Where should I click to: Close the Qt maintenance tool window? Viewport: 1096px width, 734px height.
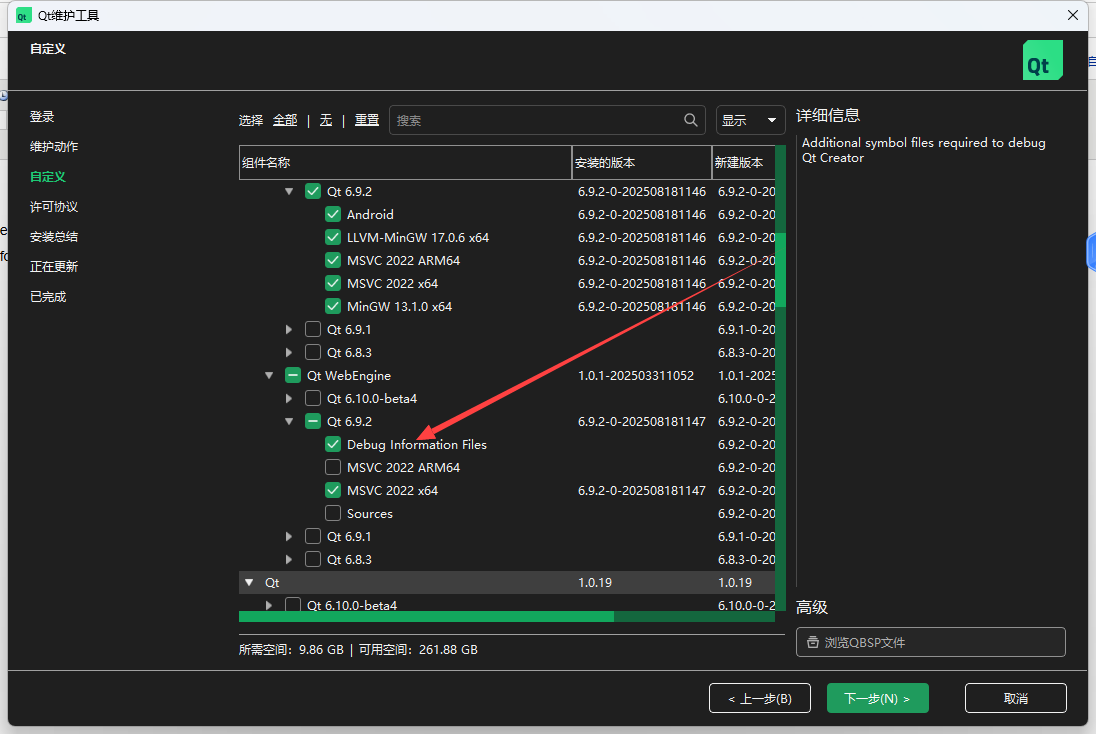[x=1073, y=15]
